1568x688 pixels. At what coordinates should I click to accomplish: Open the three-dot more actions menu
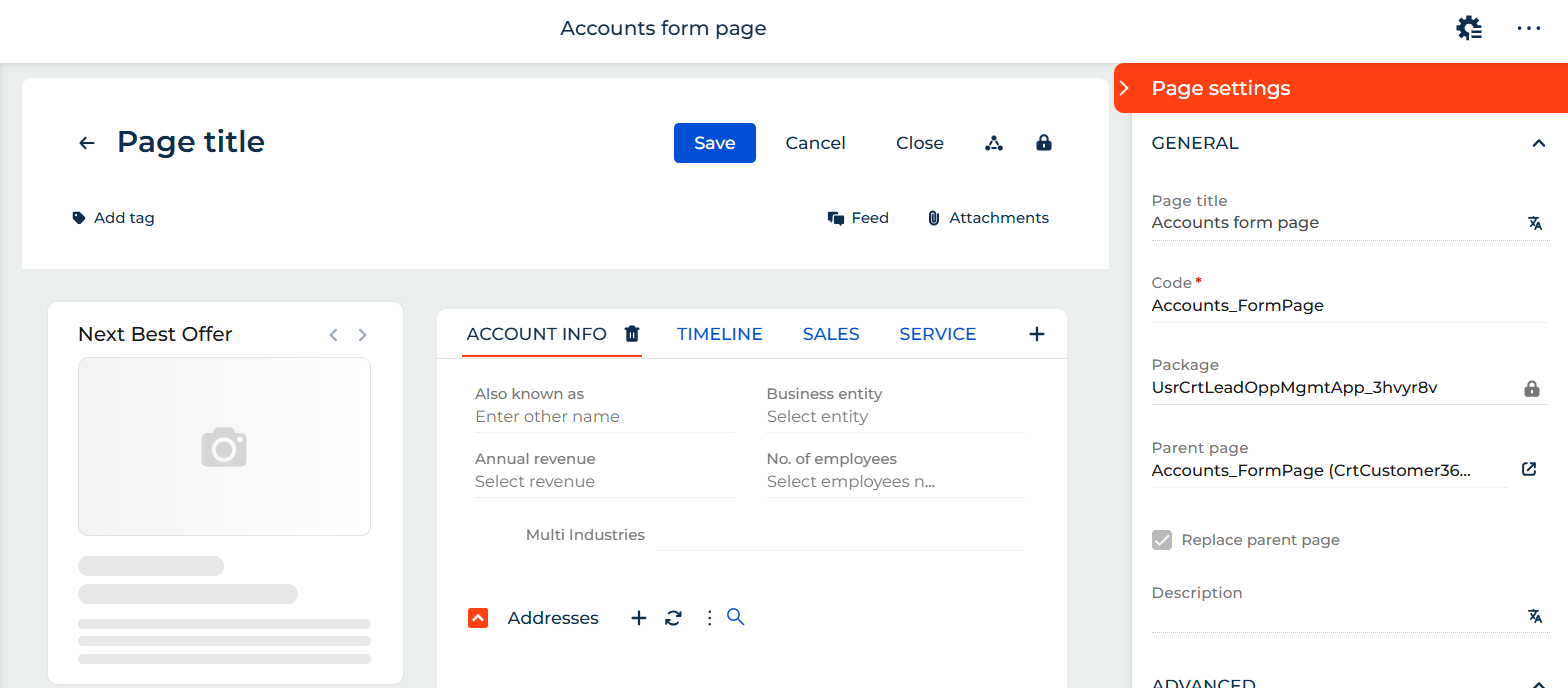point(1529,28)
